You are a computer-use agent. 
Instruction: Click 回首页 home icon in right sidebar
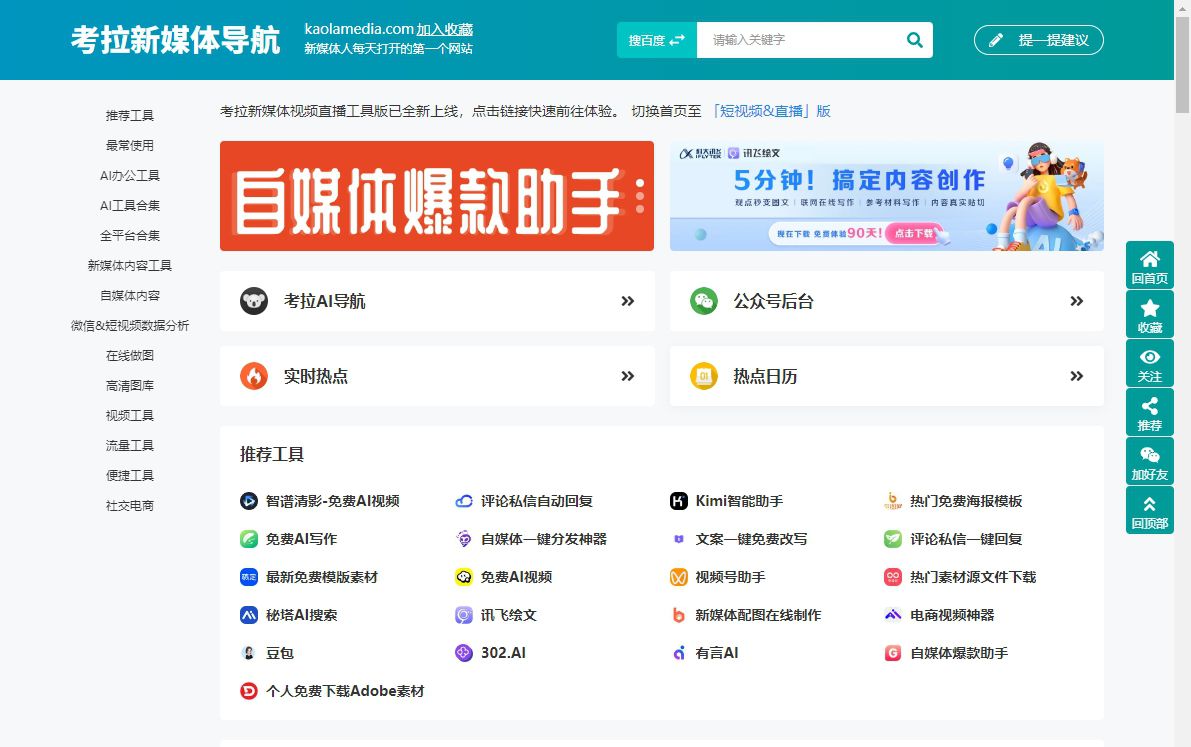pyautogui.click(x=1149, y=259)
